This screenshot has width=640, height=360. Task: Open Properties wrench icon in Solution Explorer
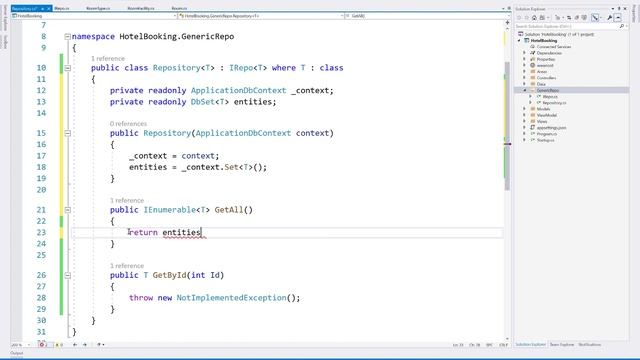click(609, 18)
